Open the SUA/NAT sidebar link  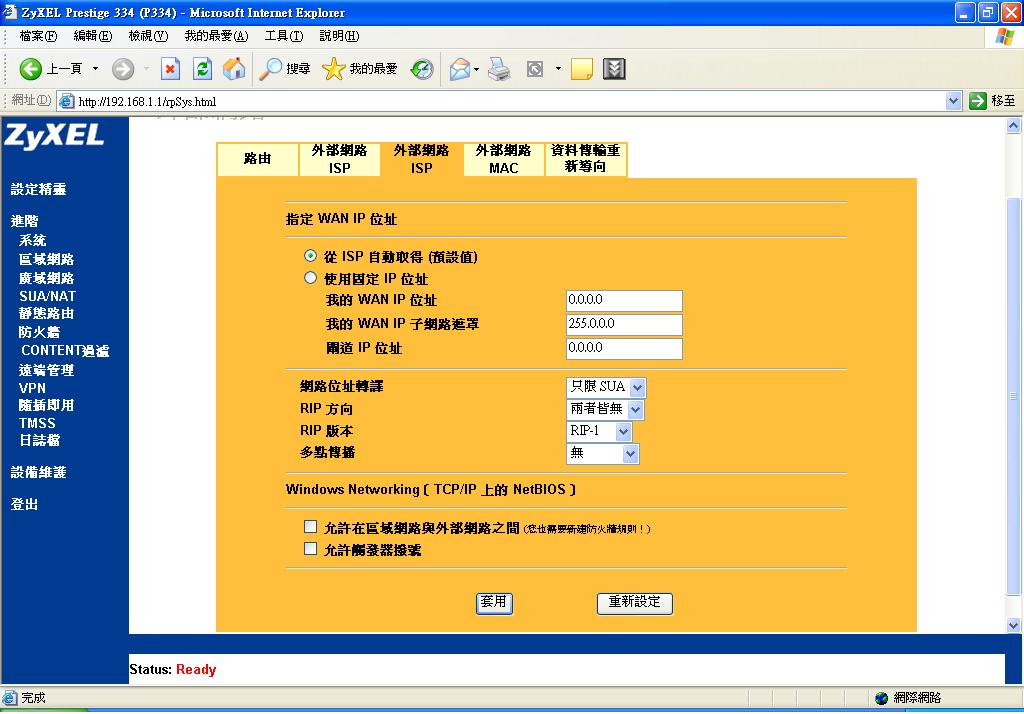click(47, 296)
